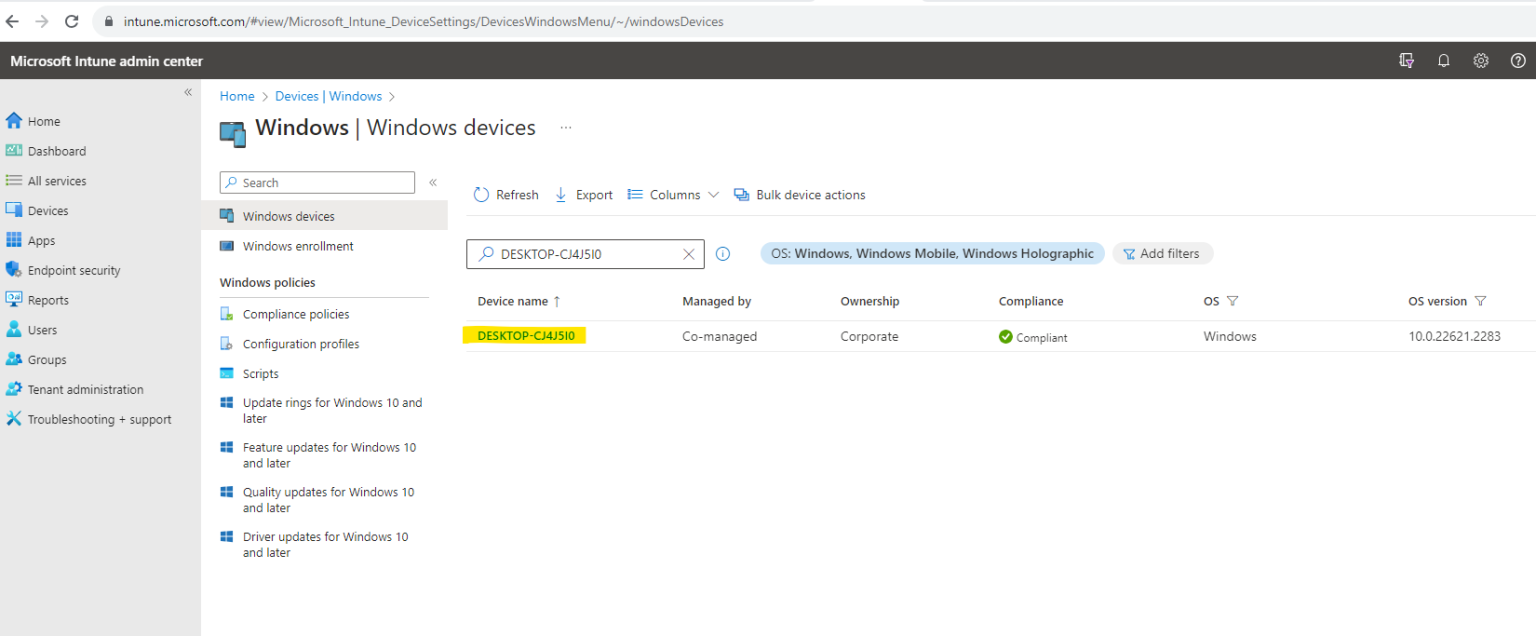
Task: Collapse the Windows policies side panel
Action: pos(433,182)
